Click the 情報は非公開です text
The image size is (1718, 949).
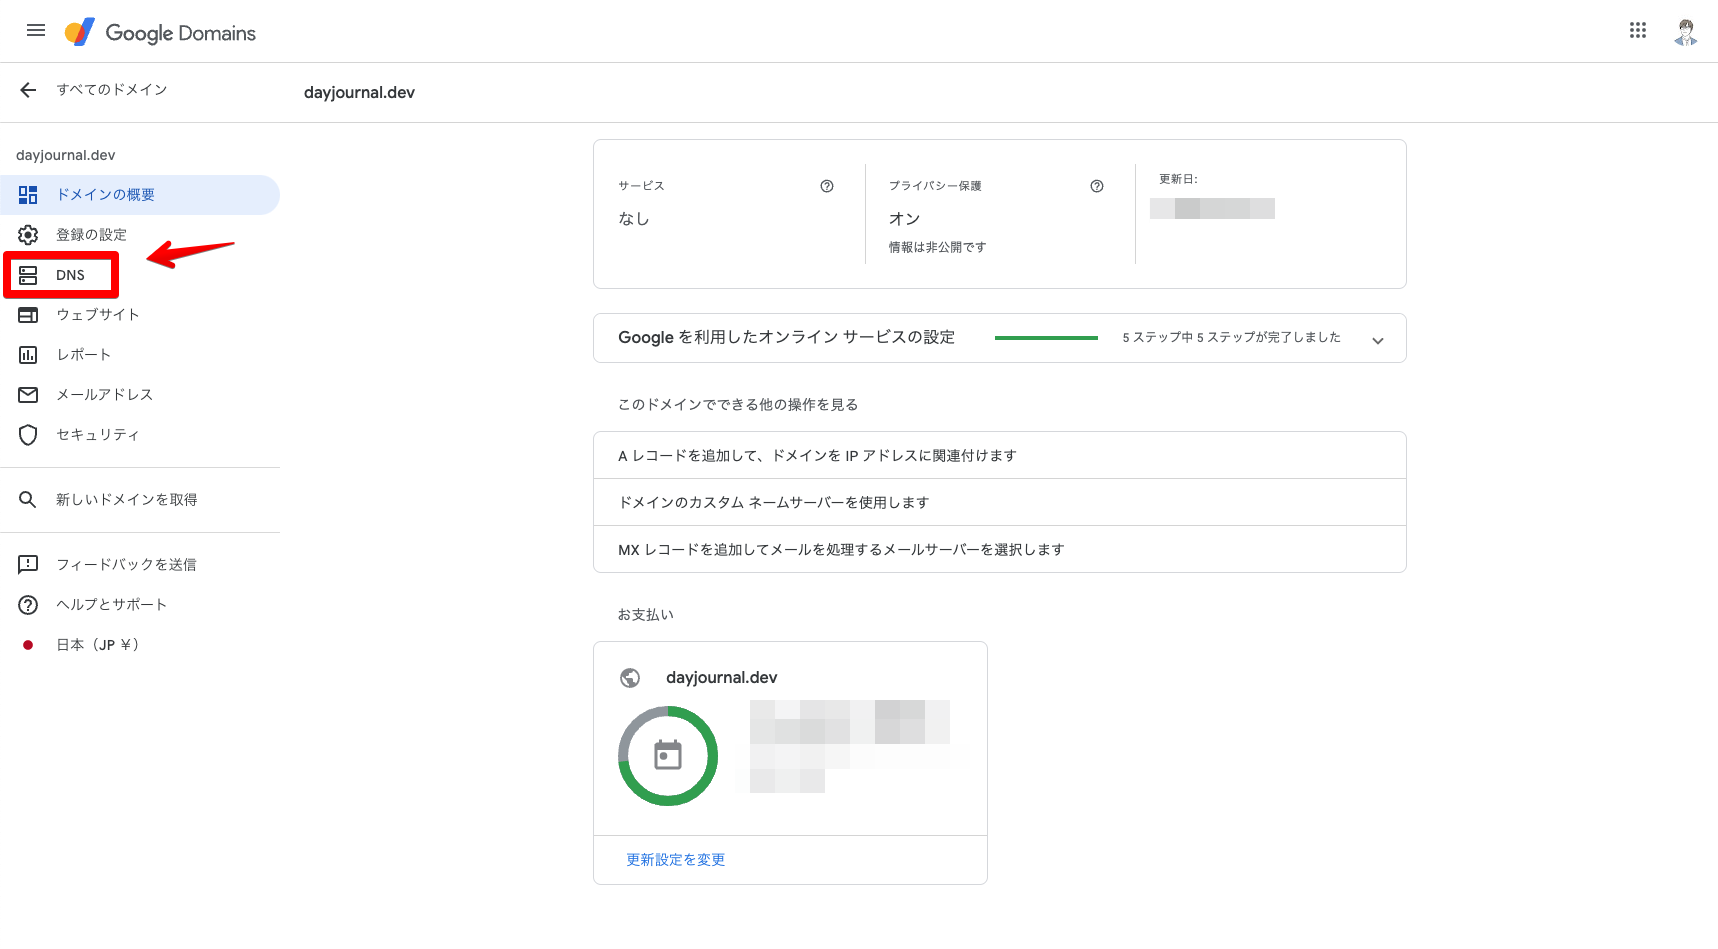(x=937, y=248)
